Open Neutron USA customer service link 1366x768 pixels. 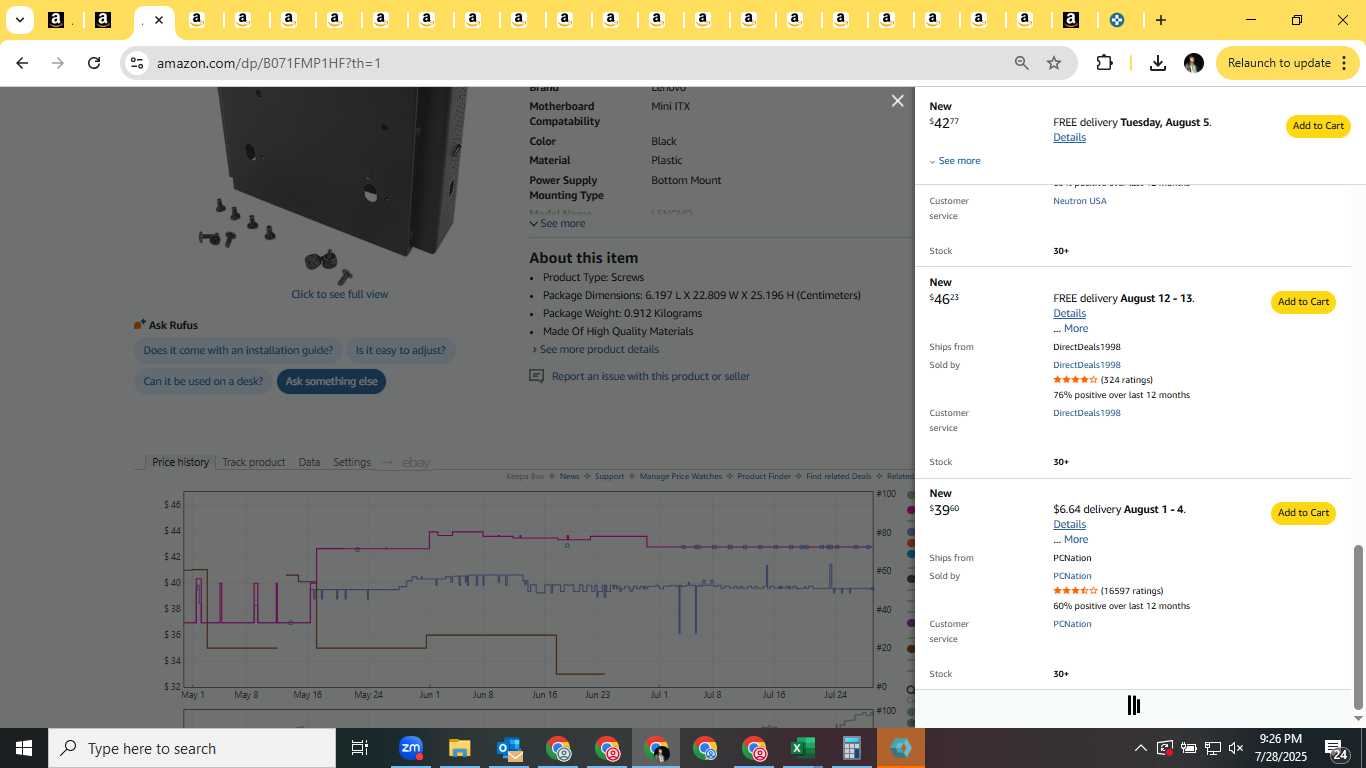tap(1079, 201)
